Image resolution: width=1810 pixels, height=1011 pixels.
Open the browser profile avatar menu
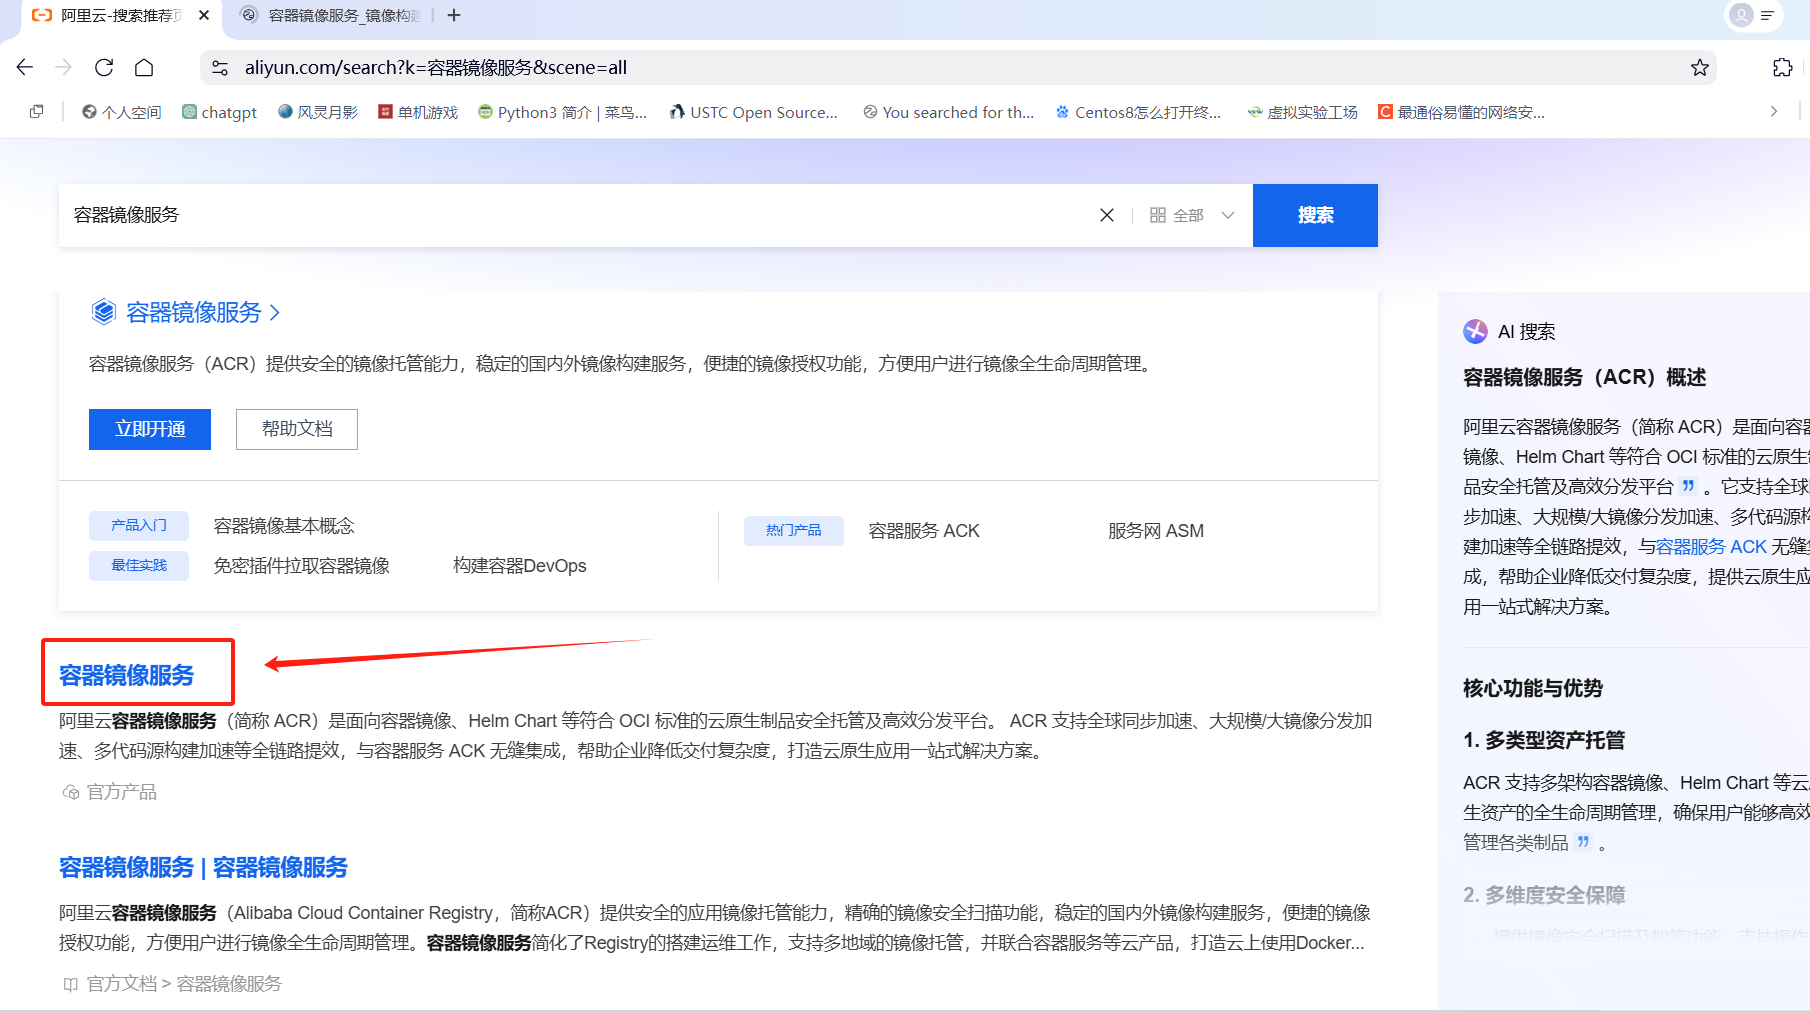[x=1742, y=15]
